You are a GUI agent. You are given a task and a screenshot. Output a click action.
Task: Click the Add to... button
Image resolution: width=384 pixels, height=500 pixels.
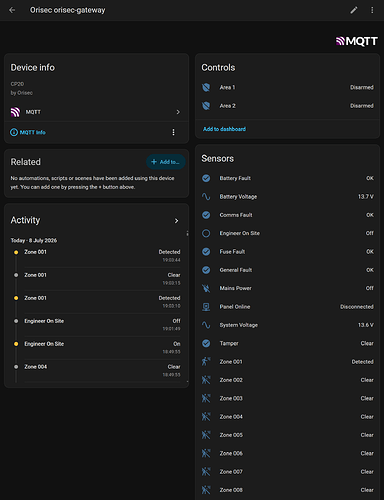point(166,162)
